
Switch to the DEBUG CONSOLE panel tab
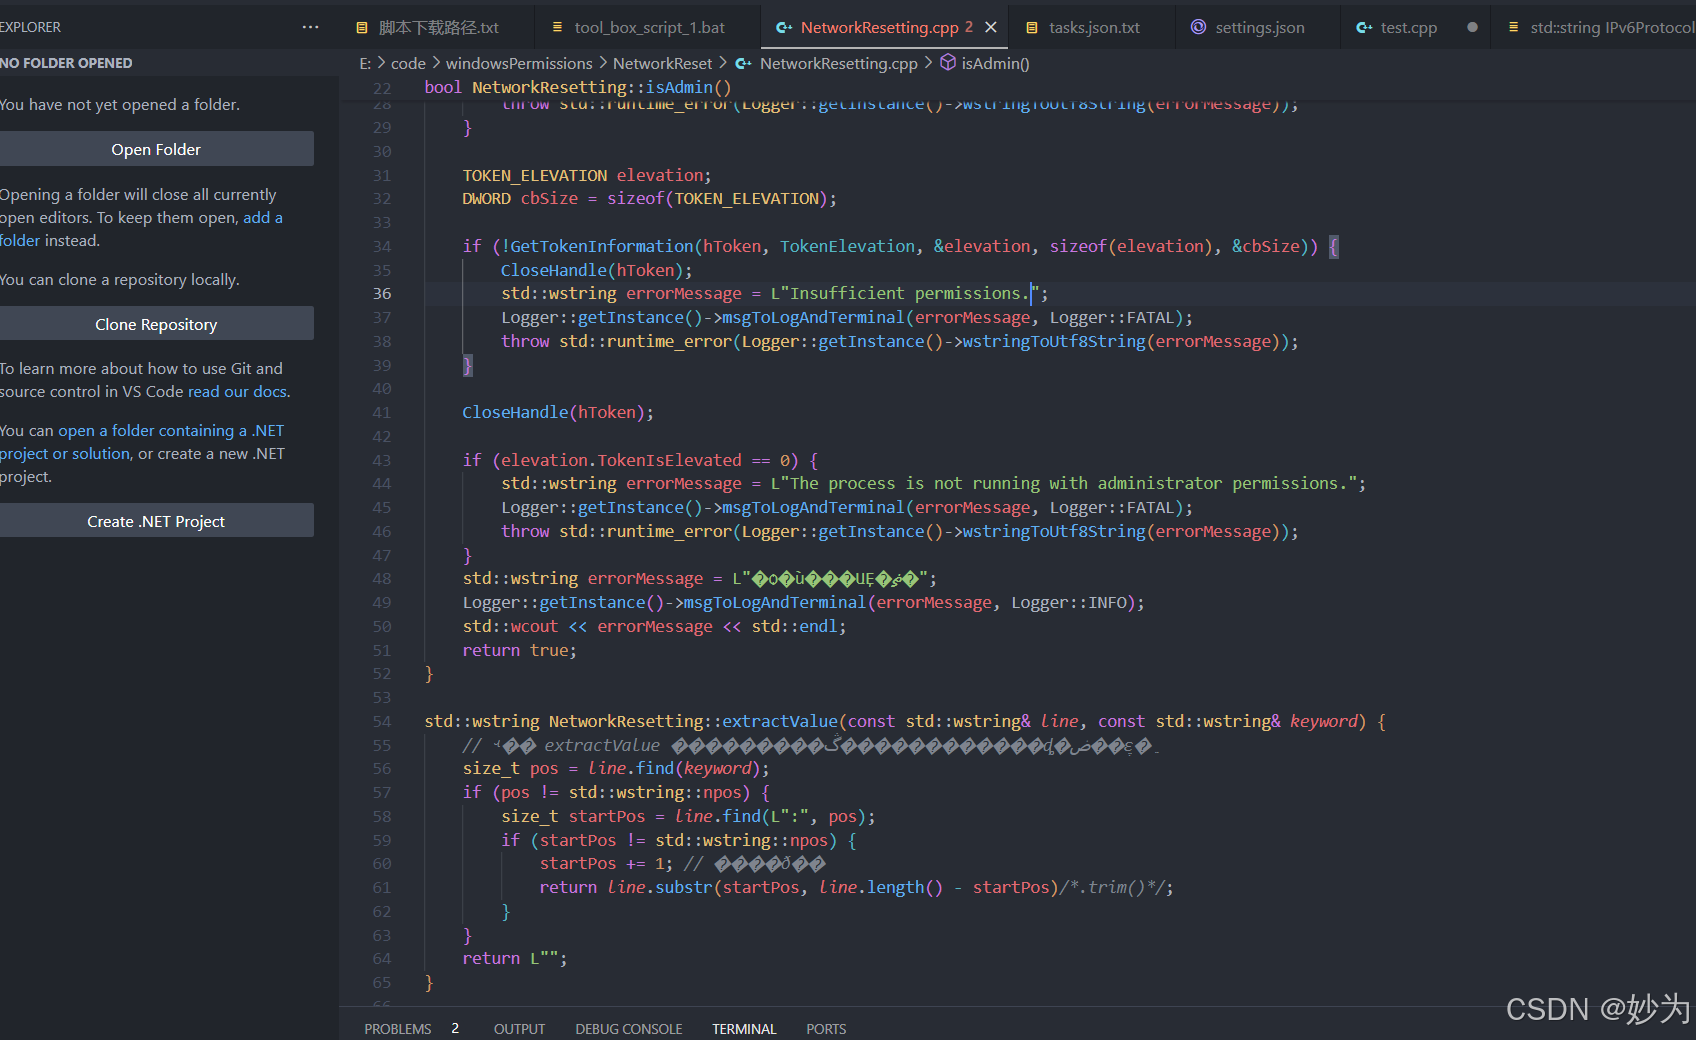coord(629,1028)
